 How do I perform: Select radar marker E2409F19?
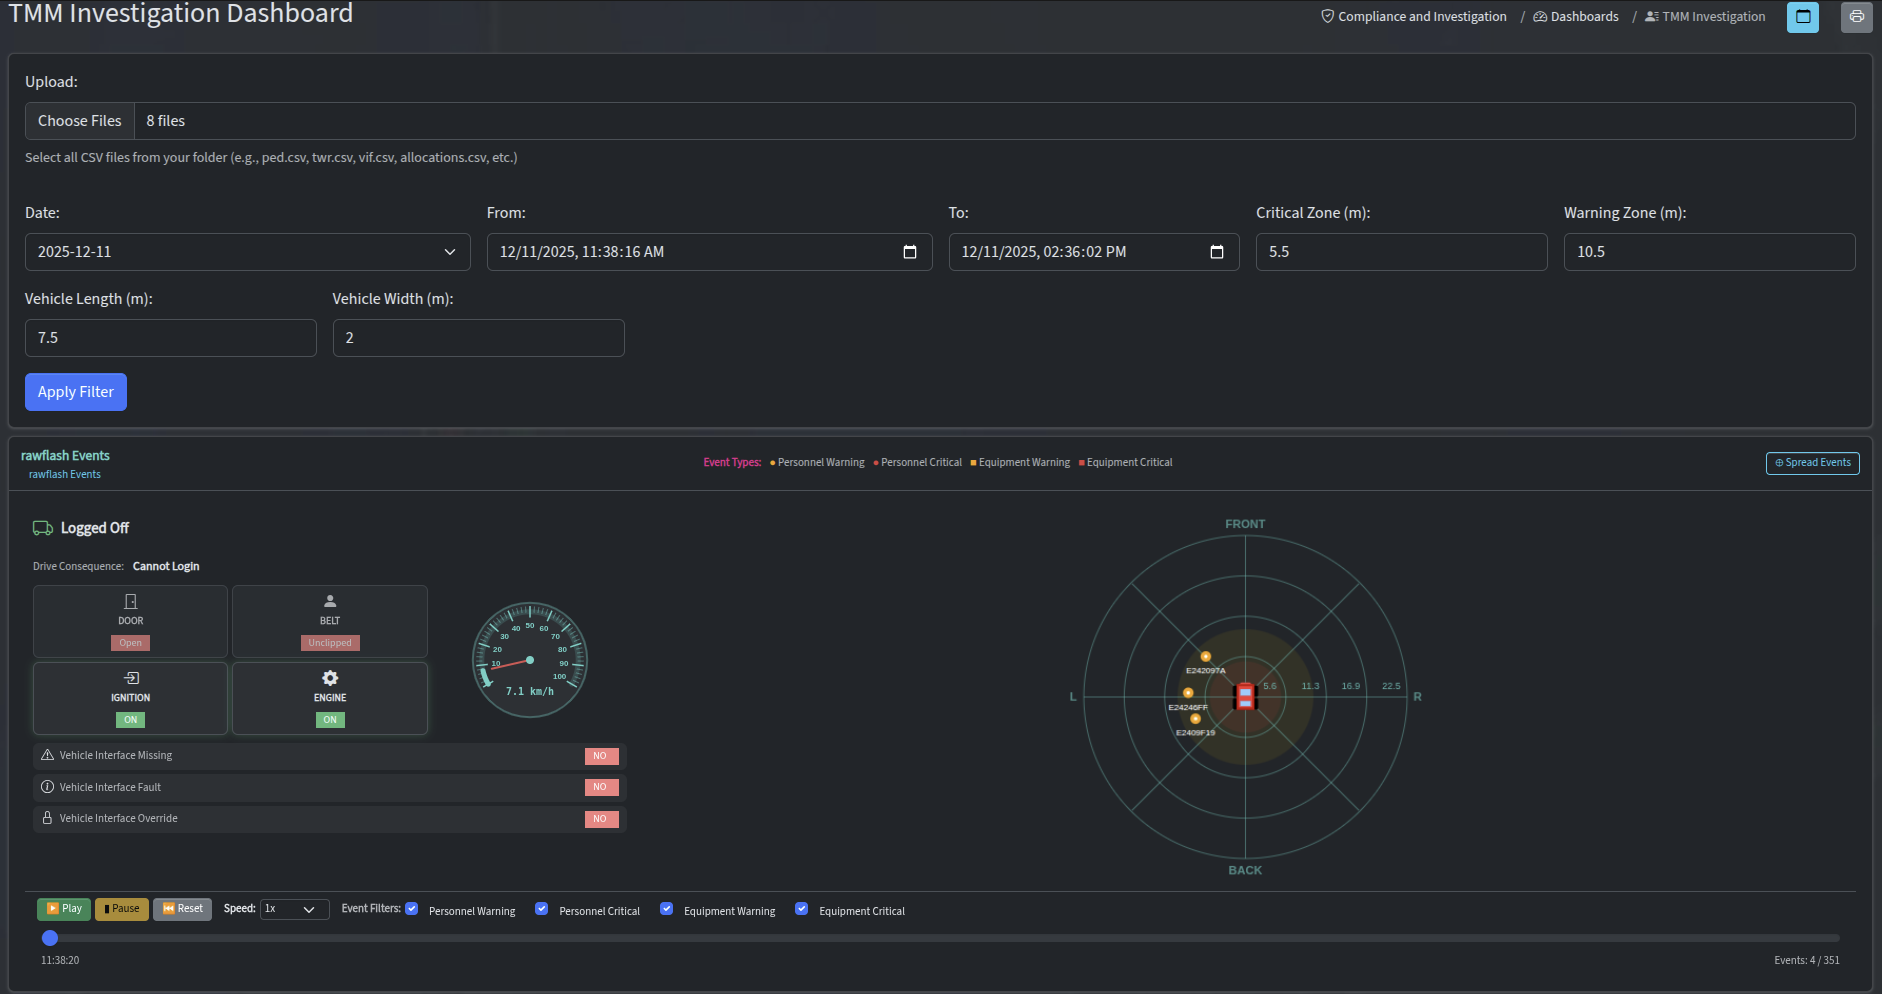point(1195,719)
